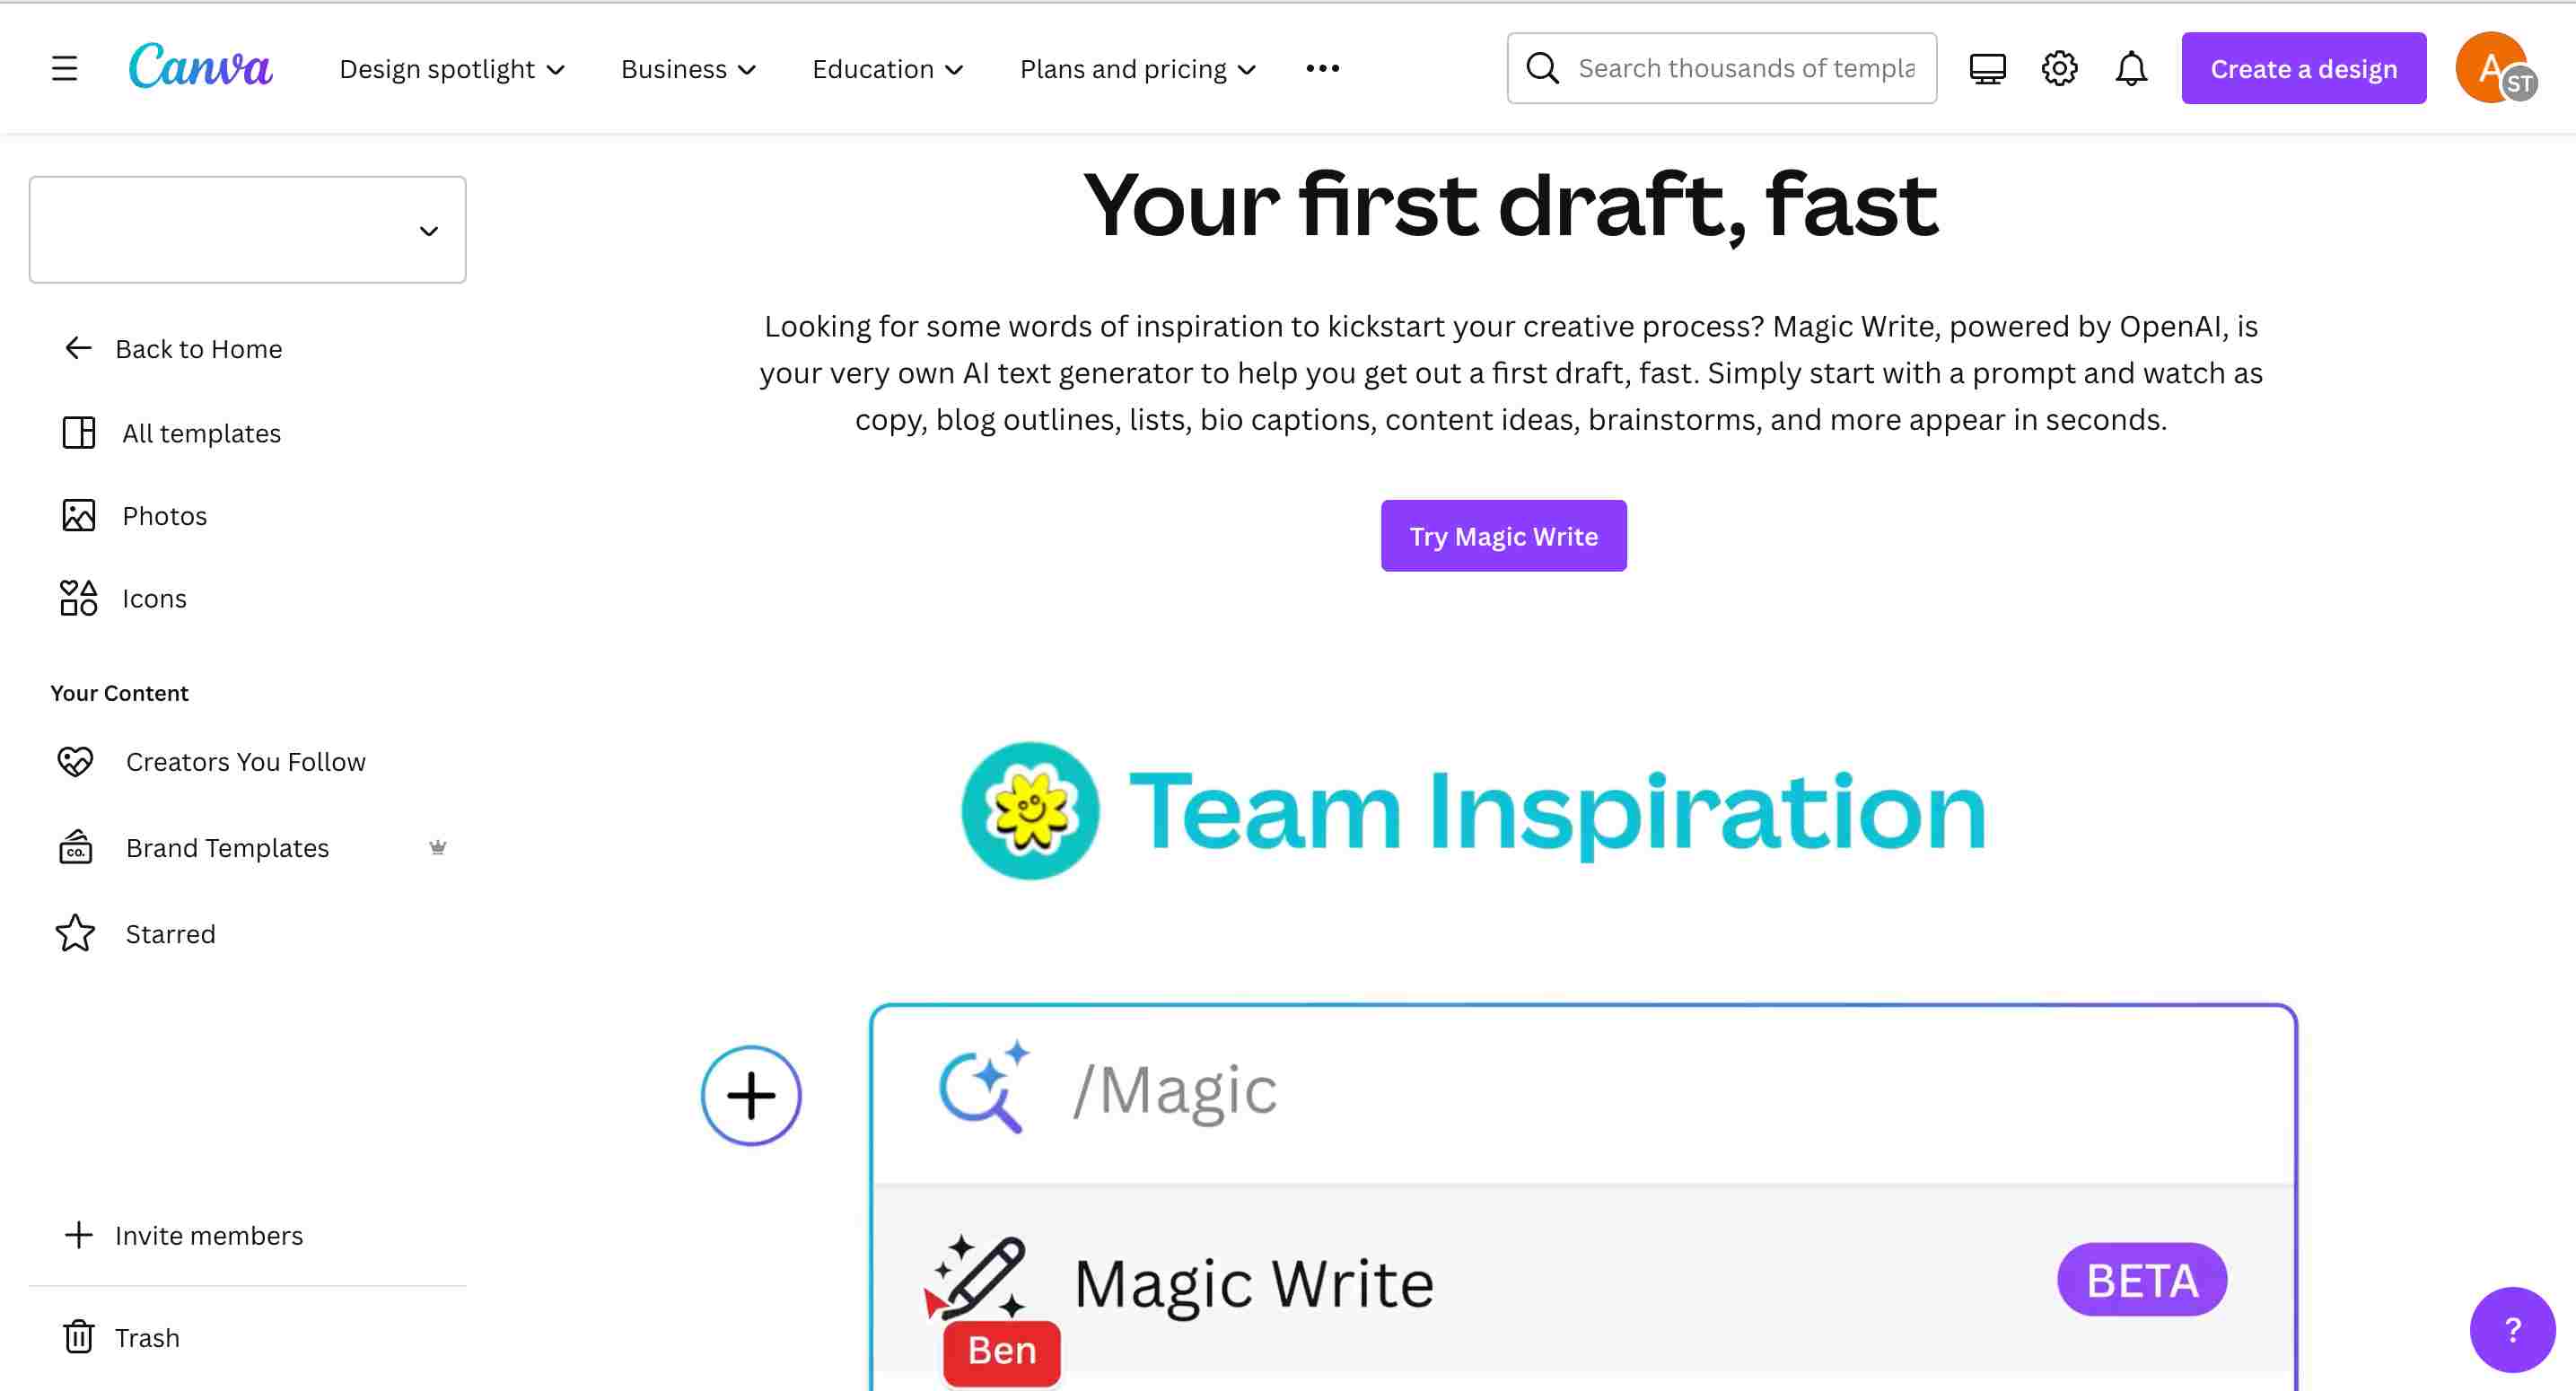Open the settings gear icon
Viewport: 2576px width, 1391px height.
pyautogui.click(x=2059, y=68)
